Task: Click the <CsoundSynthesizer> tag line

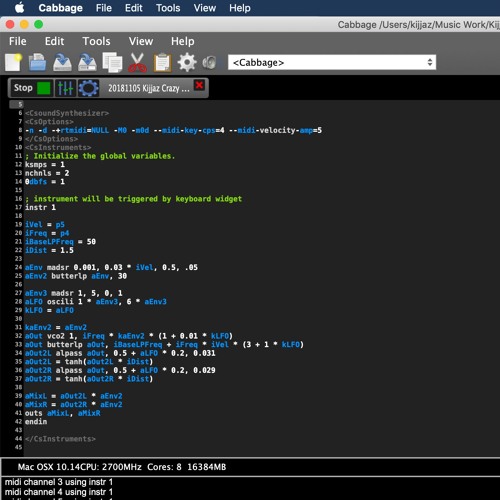Action: pos(67,113)
